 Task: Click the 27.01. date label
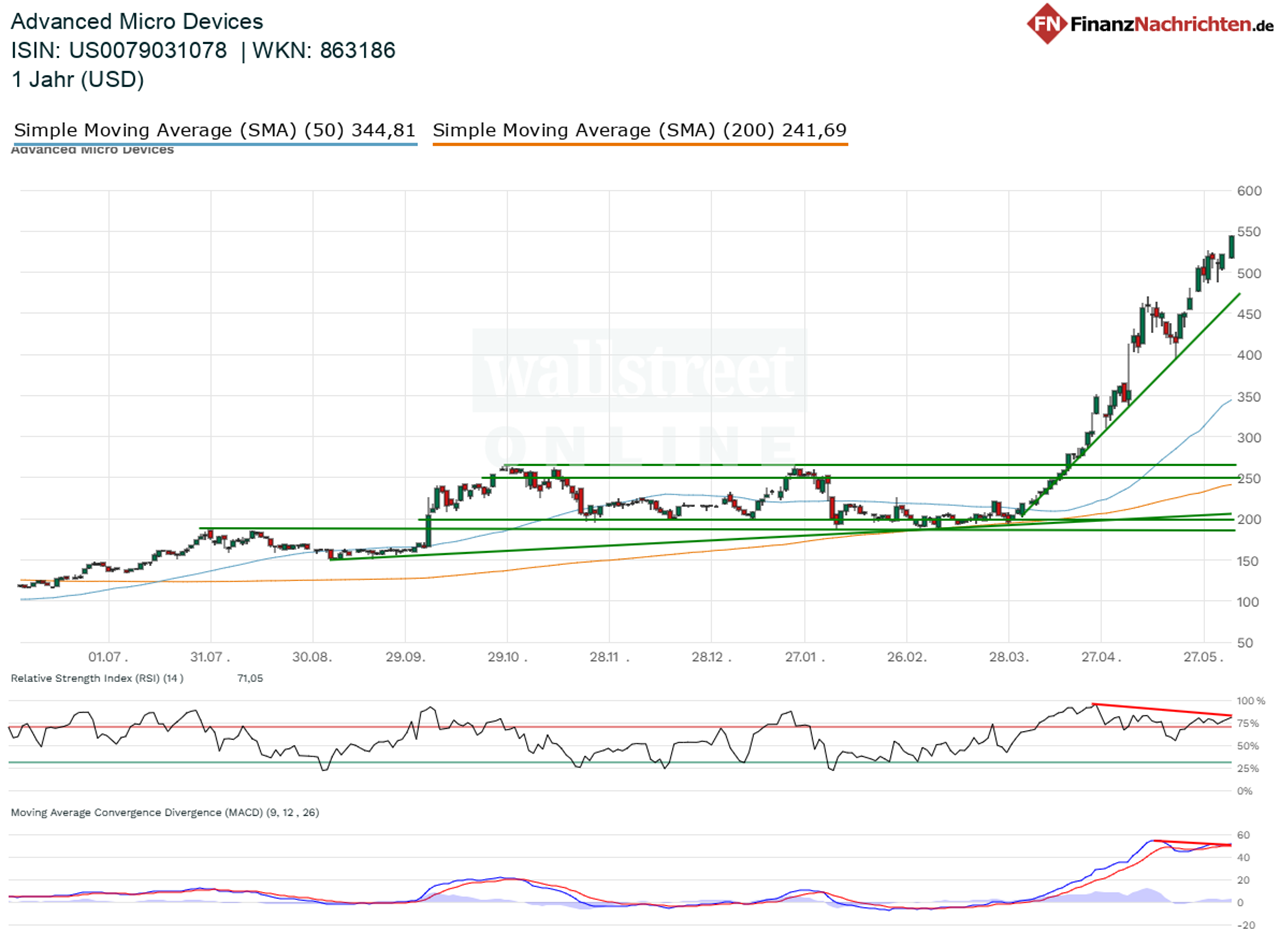point(805,657)
